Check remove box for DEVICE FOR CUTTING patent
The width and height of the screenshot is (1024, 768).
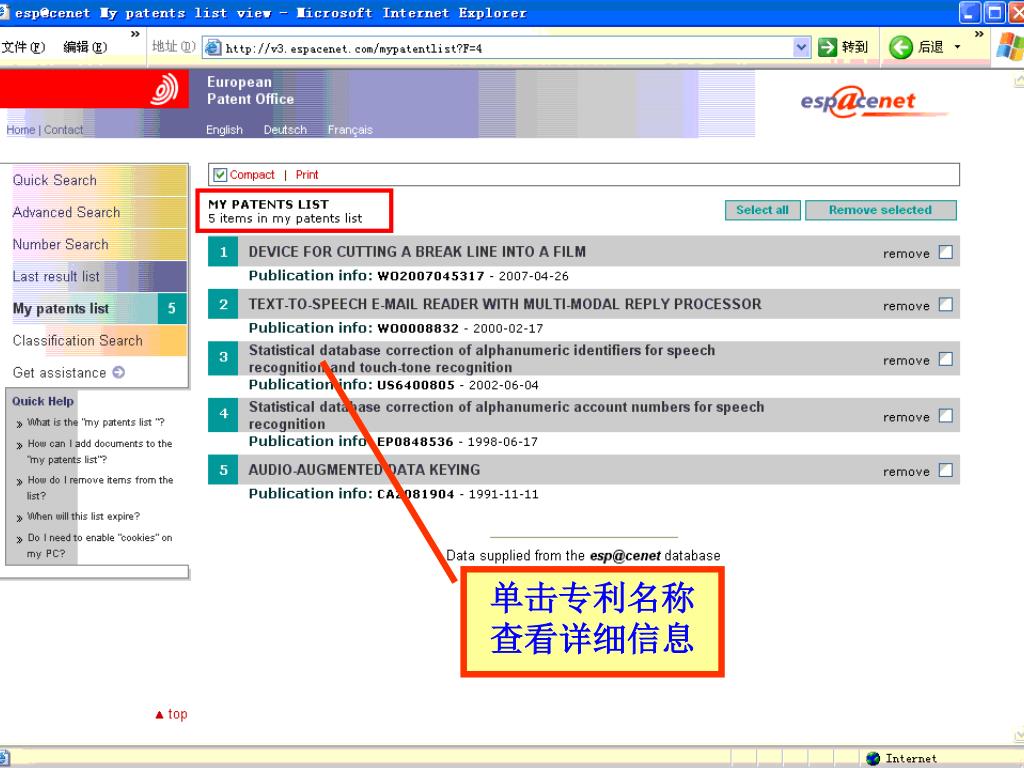[946, 252]
